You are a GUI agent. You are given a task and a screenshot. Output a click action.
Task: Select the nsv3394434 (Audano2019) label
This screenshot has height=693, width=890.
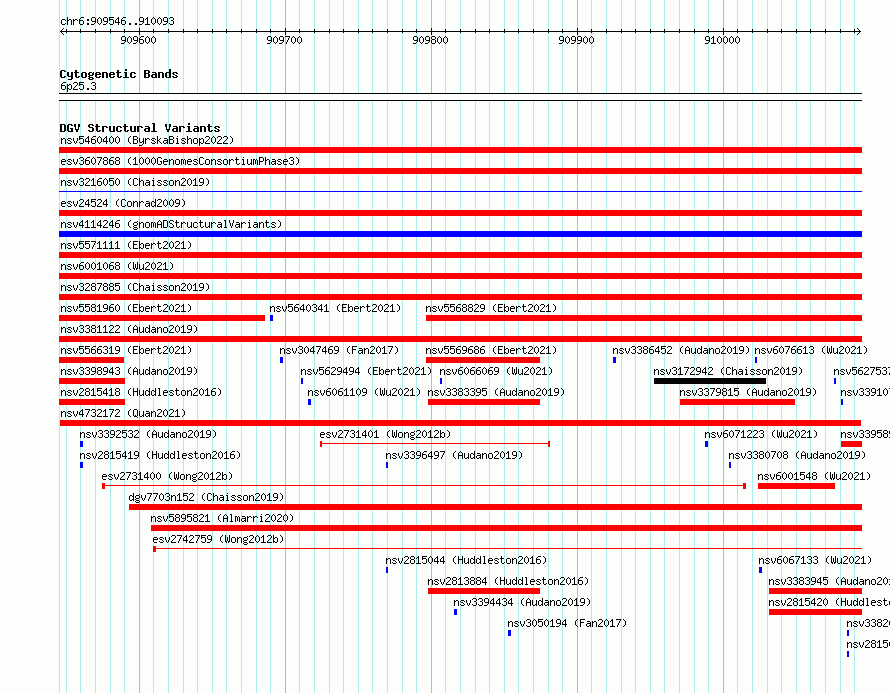(x=522, y=602)
